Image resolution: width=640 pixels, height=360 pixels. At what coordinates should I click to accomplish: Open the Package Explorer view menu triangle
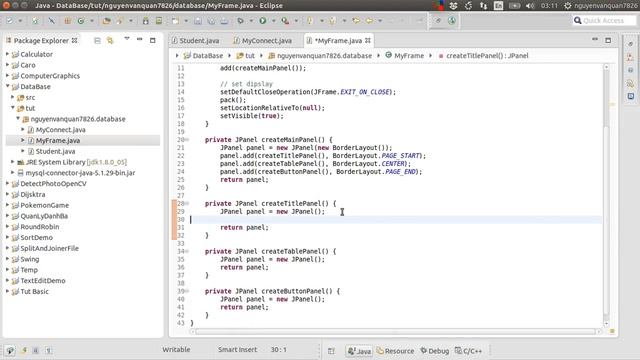(x=127, y=39)
